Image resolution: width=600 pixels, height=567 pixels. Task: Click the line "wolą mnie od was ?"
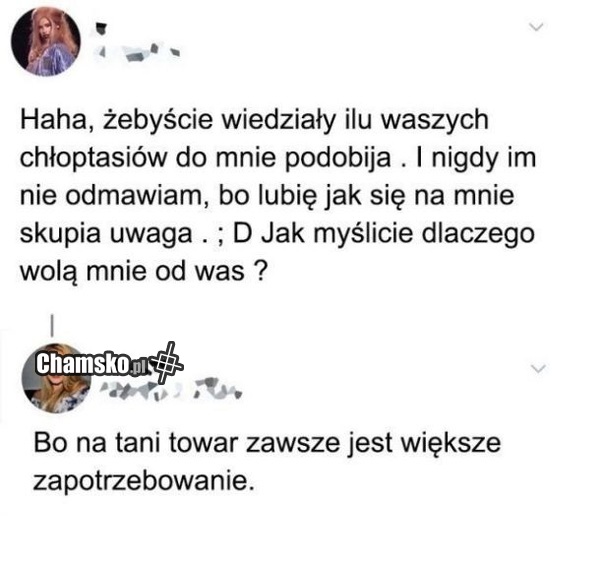[142, 272]
